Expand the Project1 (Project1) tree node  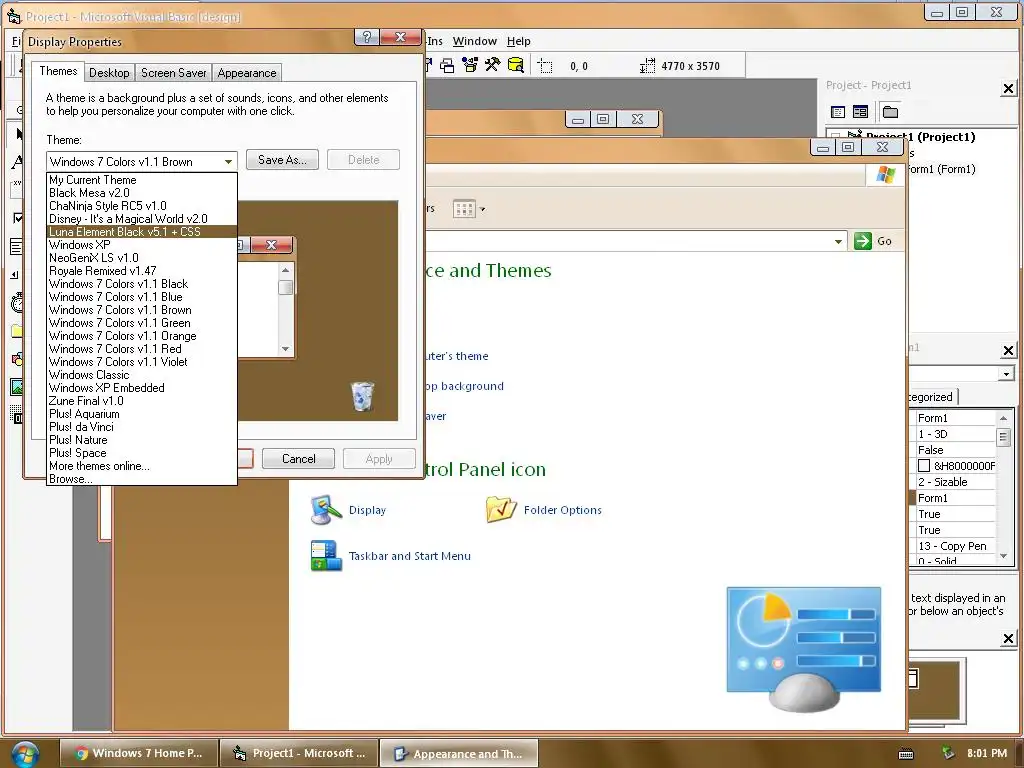(x=835, y=137)
